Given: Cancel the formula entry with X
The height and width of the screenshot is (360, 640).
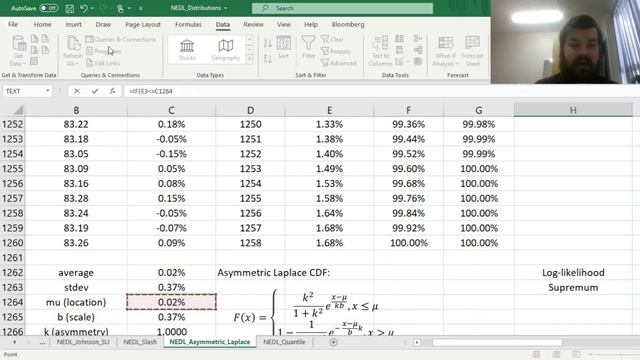Looking at the screenshot, I should pos(77,91).
